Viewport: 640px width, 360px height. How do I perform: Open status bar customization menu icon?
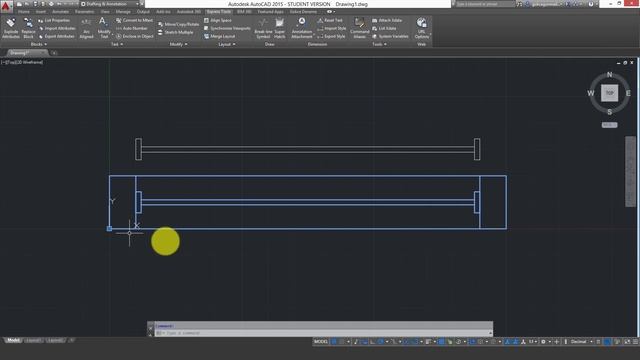tap(636, 342)
